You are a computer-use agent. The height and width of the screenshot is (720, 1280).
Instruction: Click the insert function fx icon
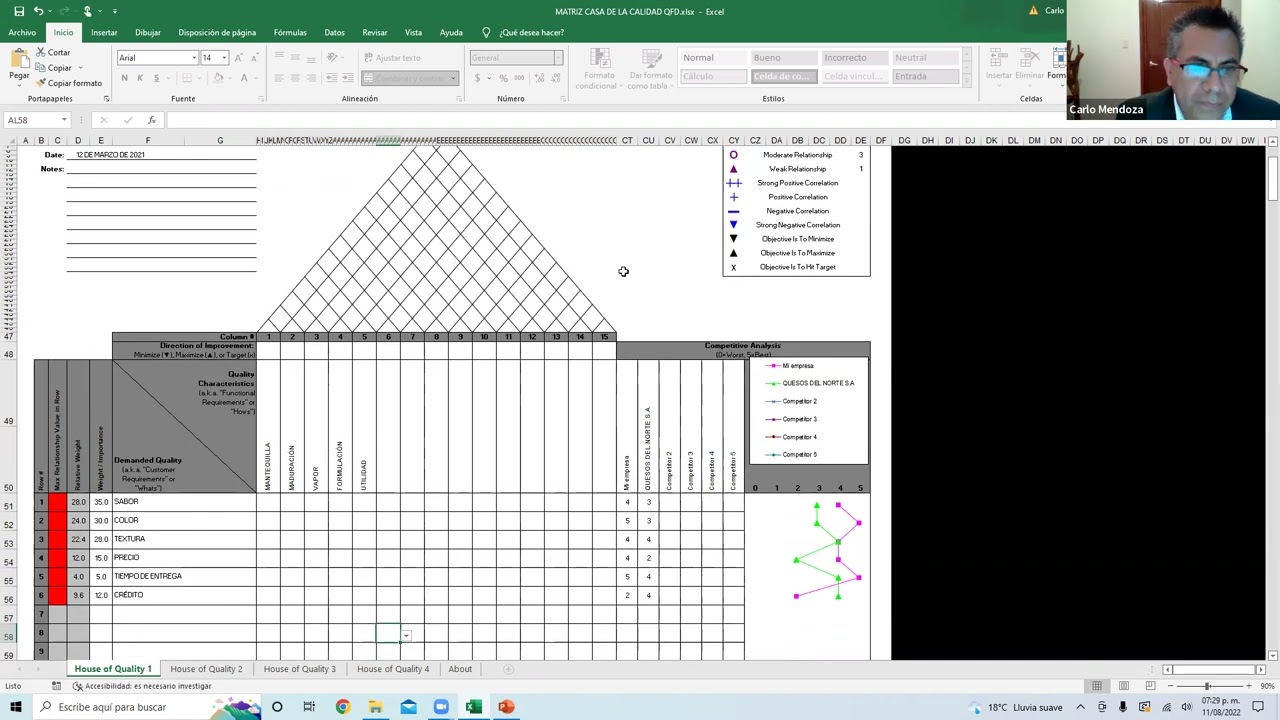(151, 120)
